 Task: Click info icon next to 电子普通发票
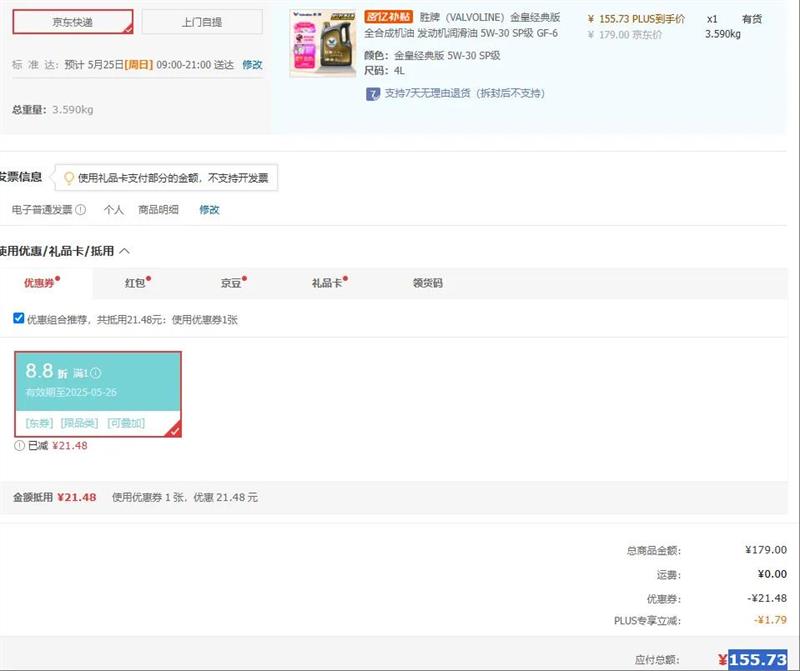[81, 210]
